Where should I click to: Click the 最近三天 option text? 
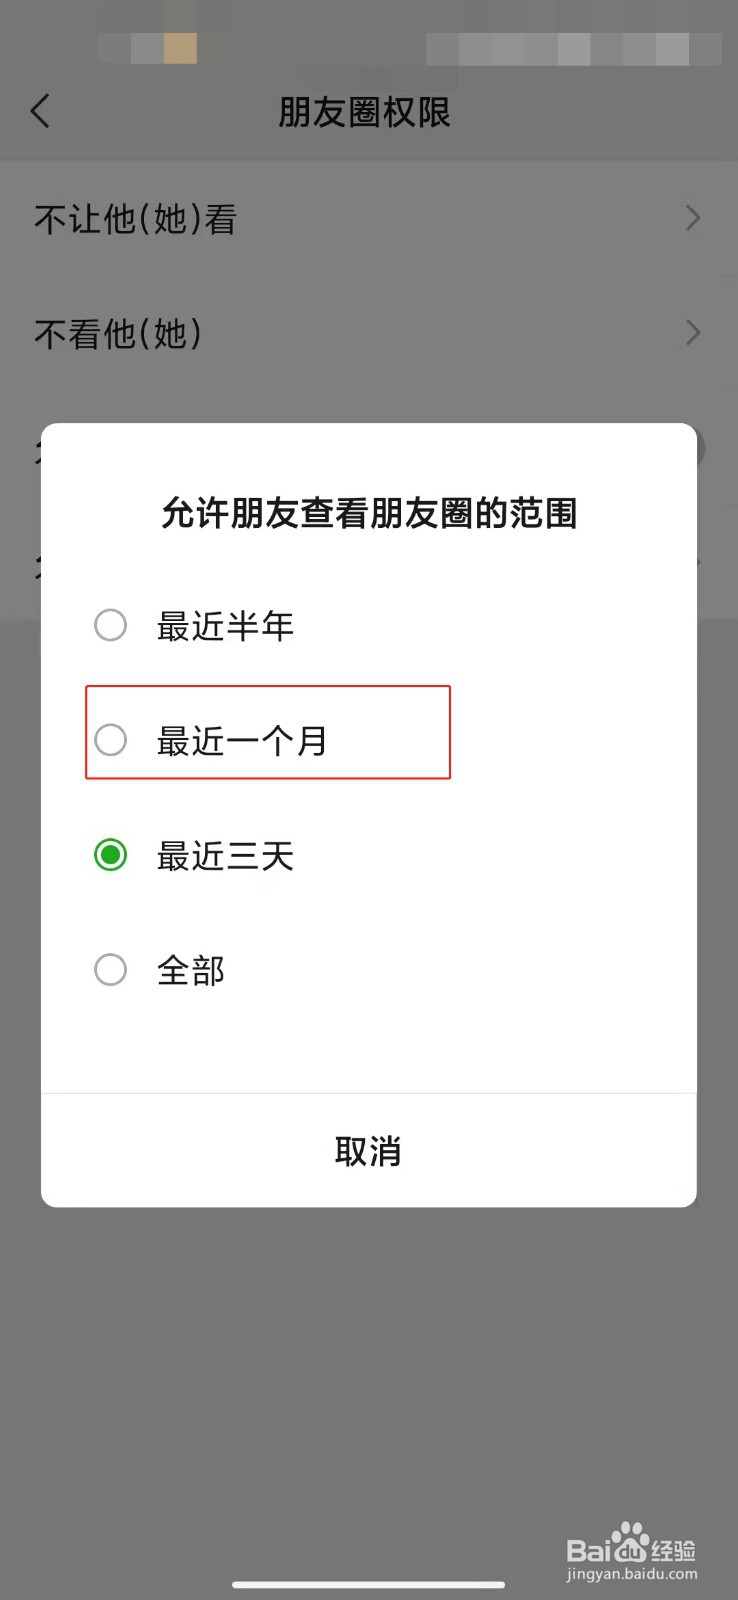(225, 856)
